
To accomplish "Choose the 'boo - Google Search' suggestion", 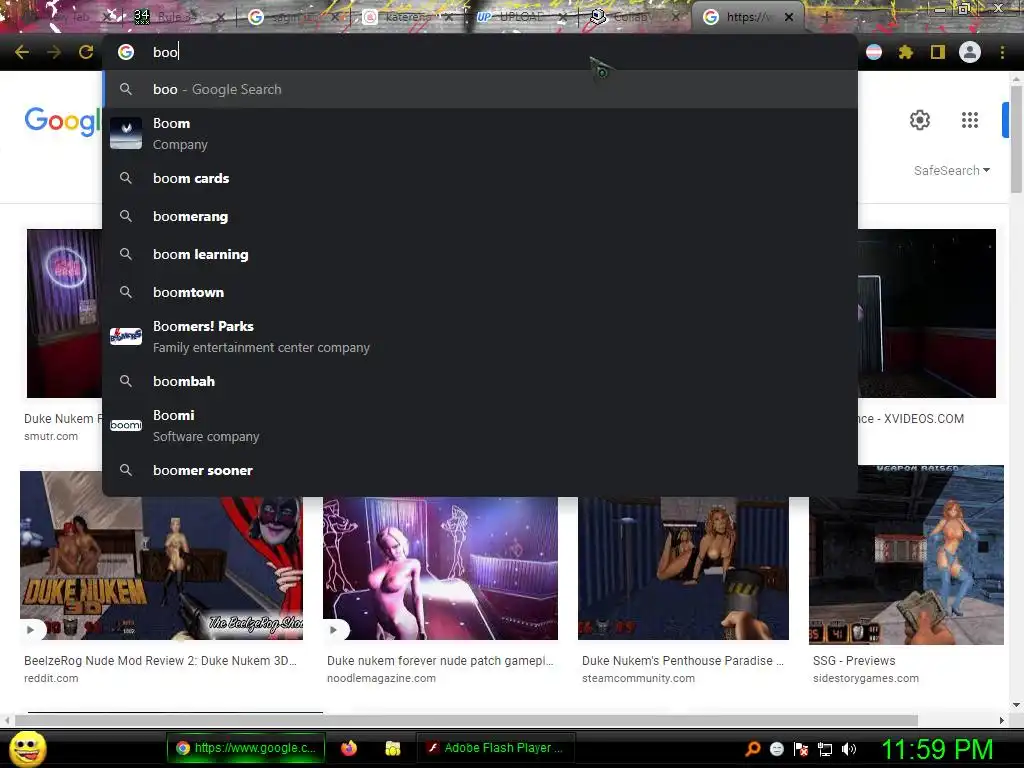I will click(x=480, y=89).
